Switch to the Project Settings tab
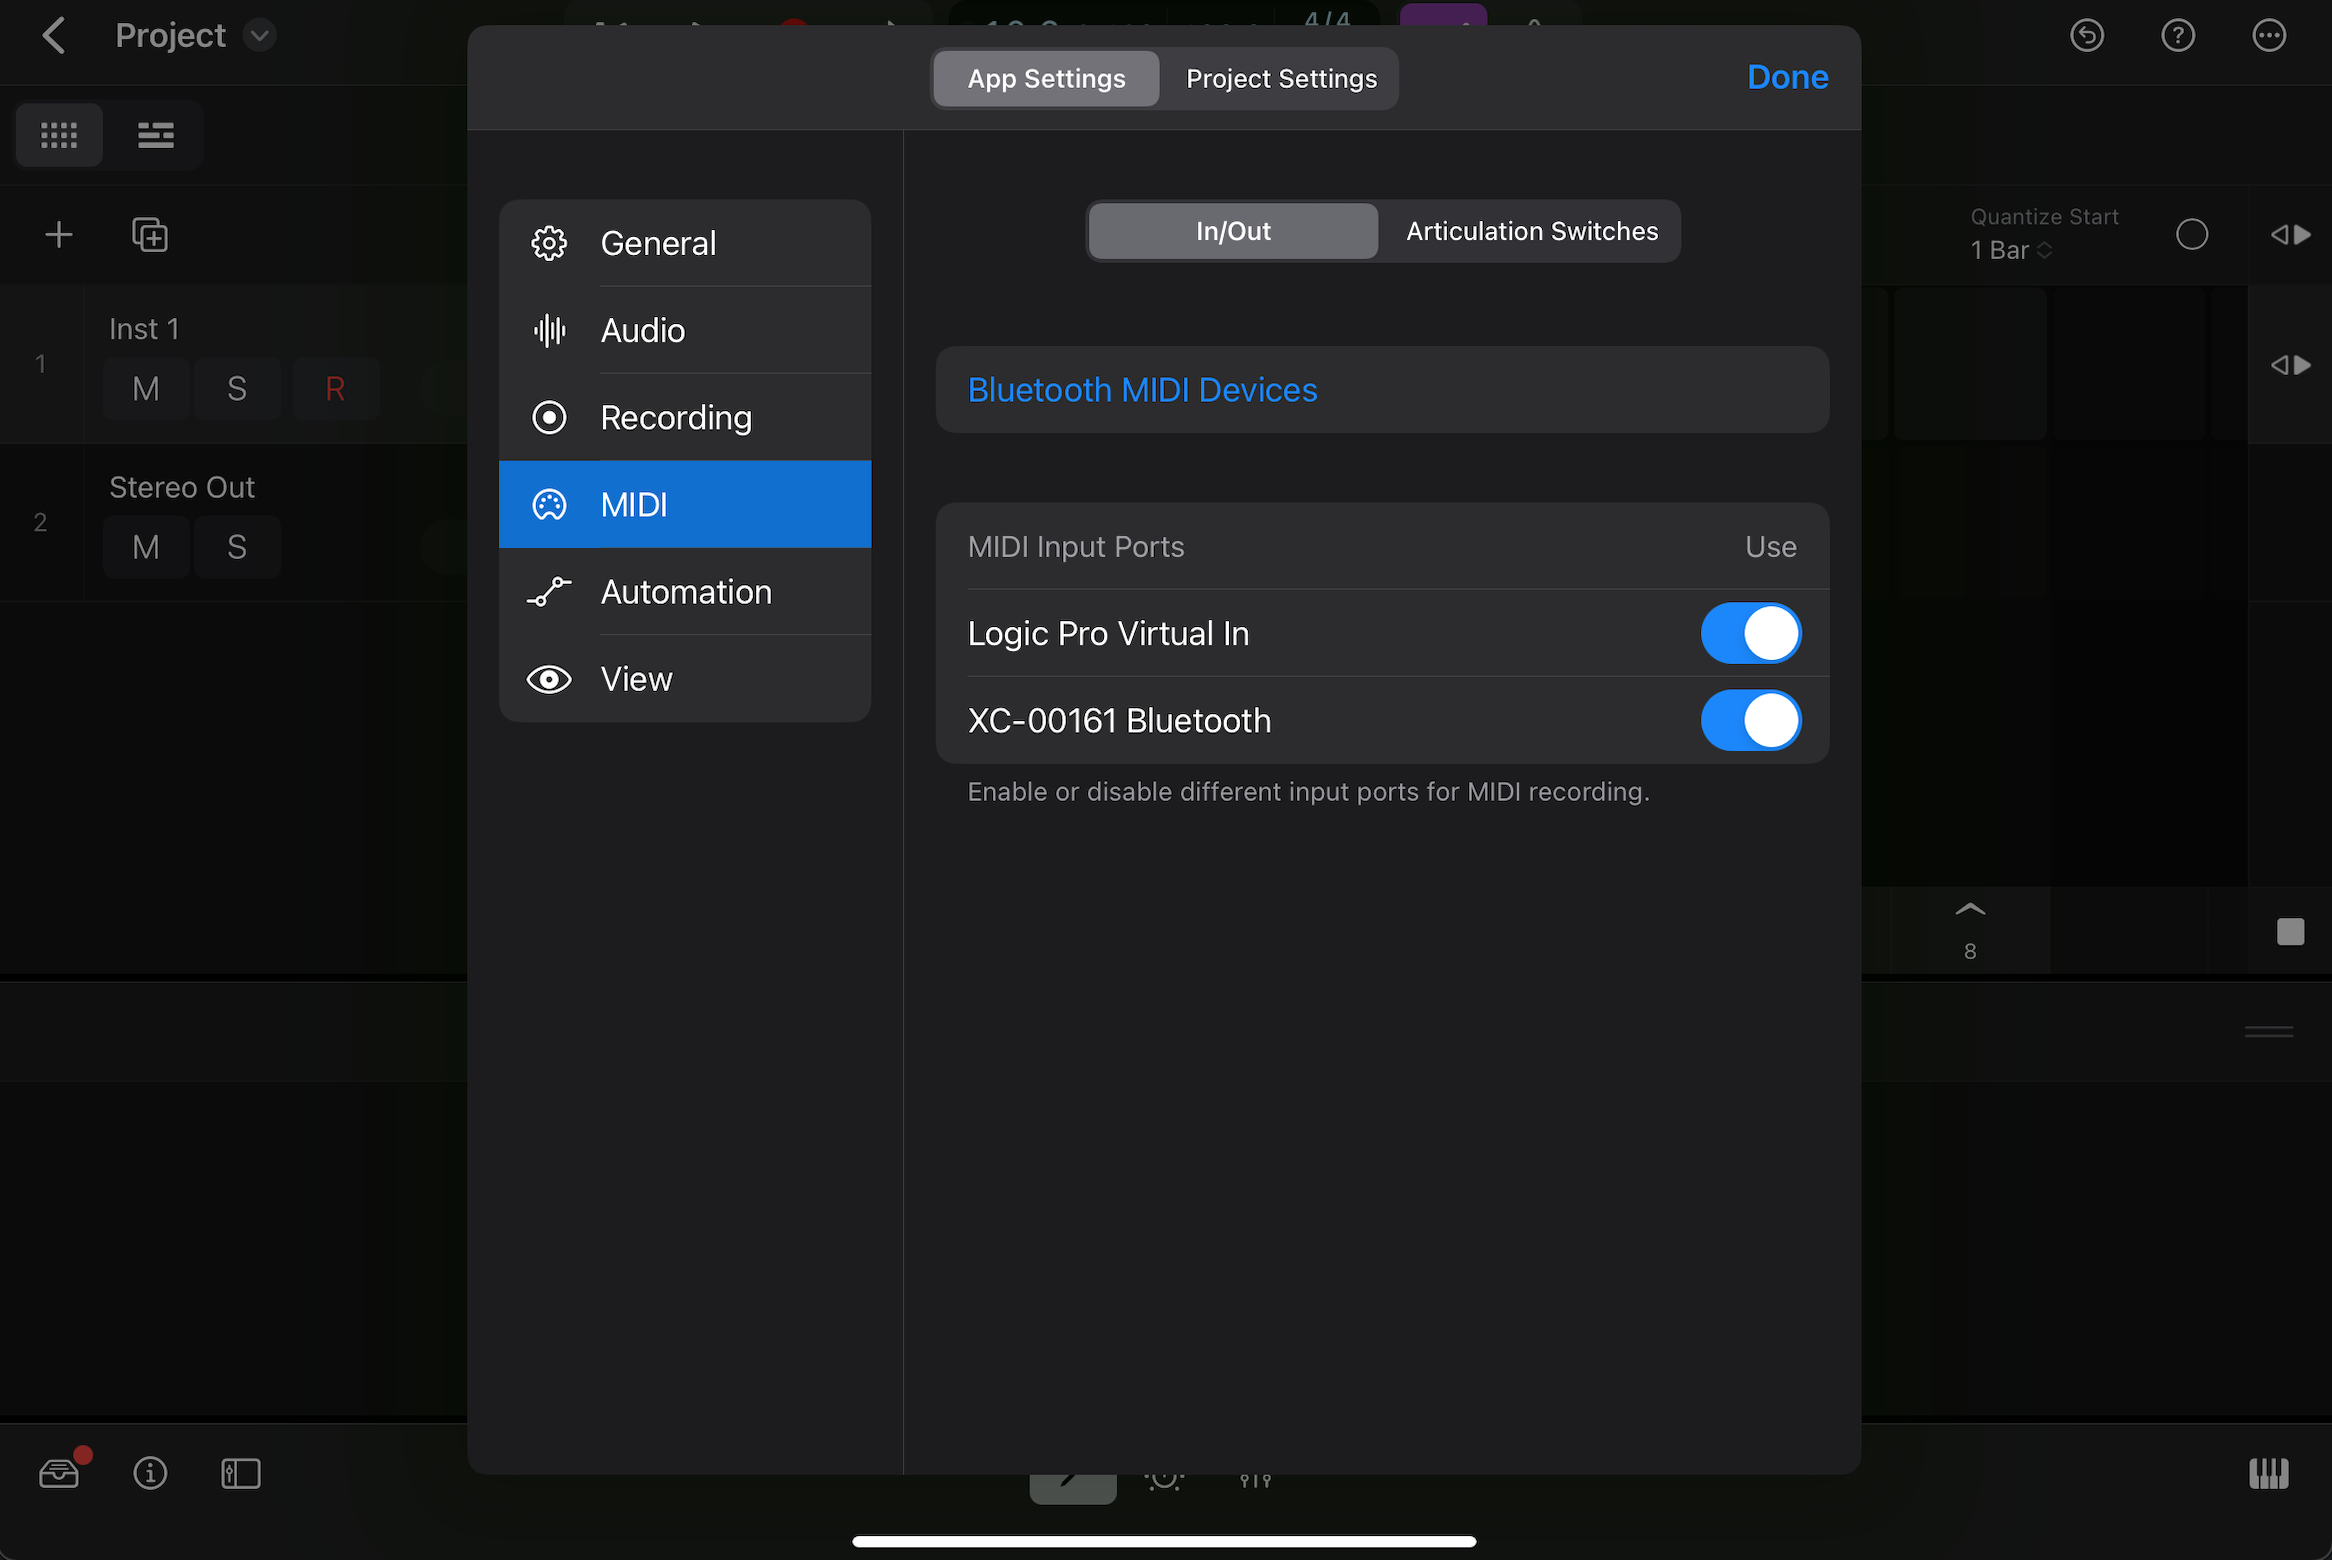Image resolution: width=2332 pixels, height=1560 pixels. [1280, 78]
